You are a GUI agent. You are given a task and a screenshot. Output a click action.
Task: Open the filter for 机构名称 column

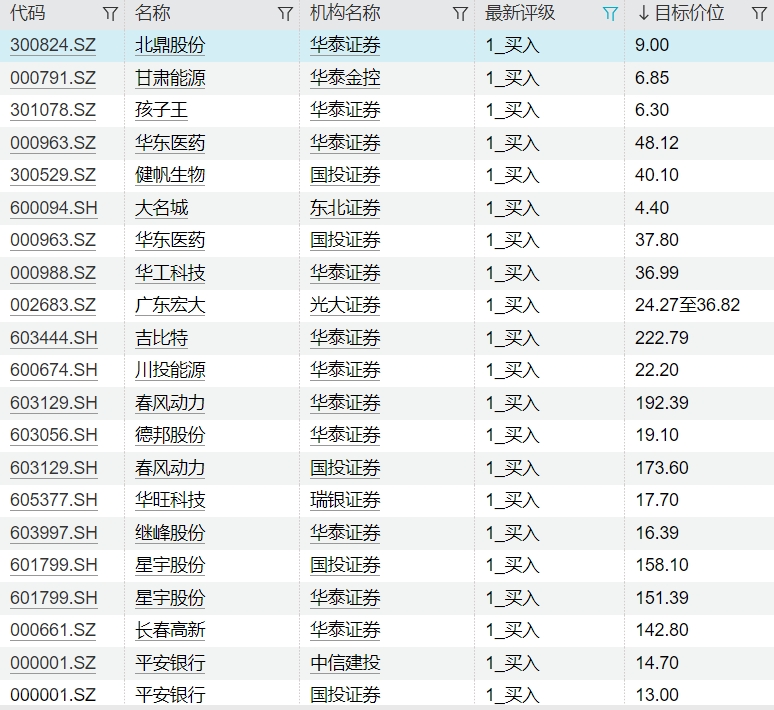pyautogui.click(x=460, y=14)
